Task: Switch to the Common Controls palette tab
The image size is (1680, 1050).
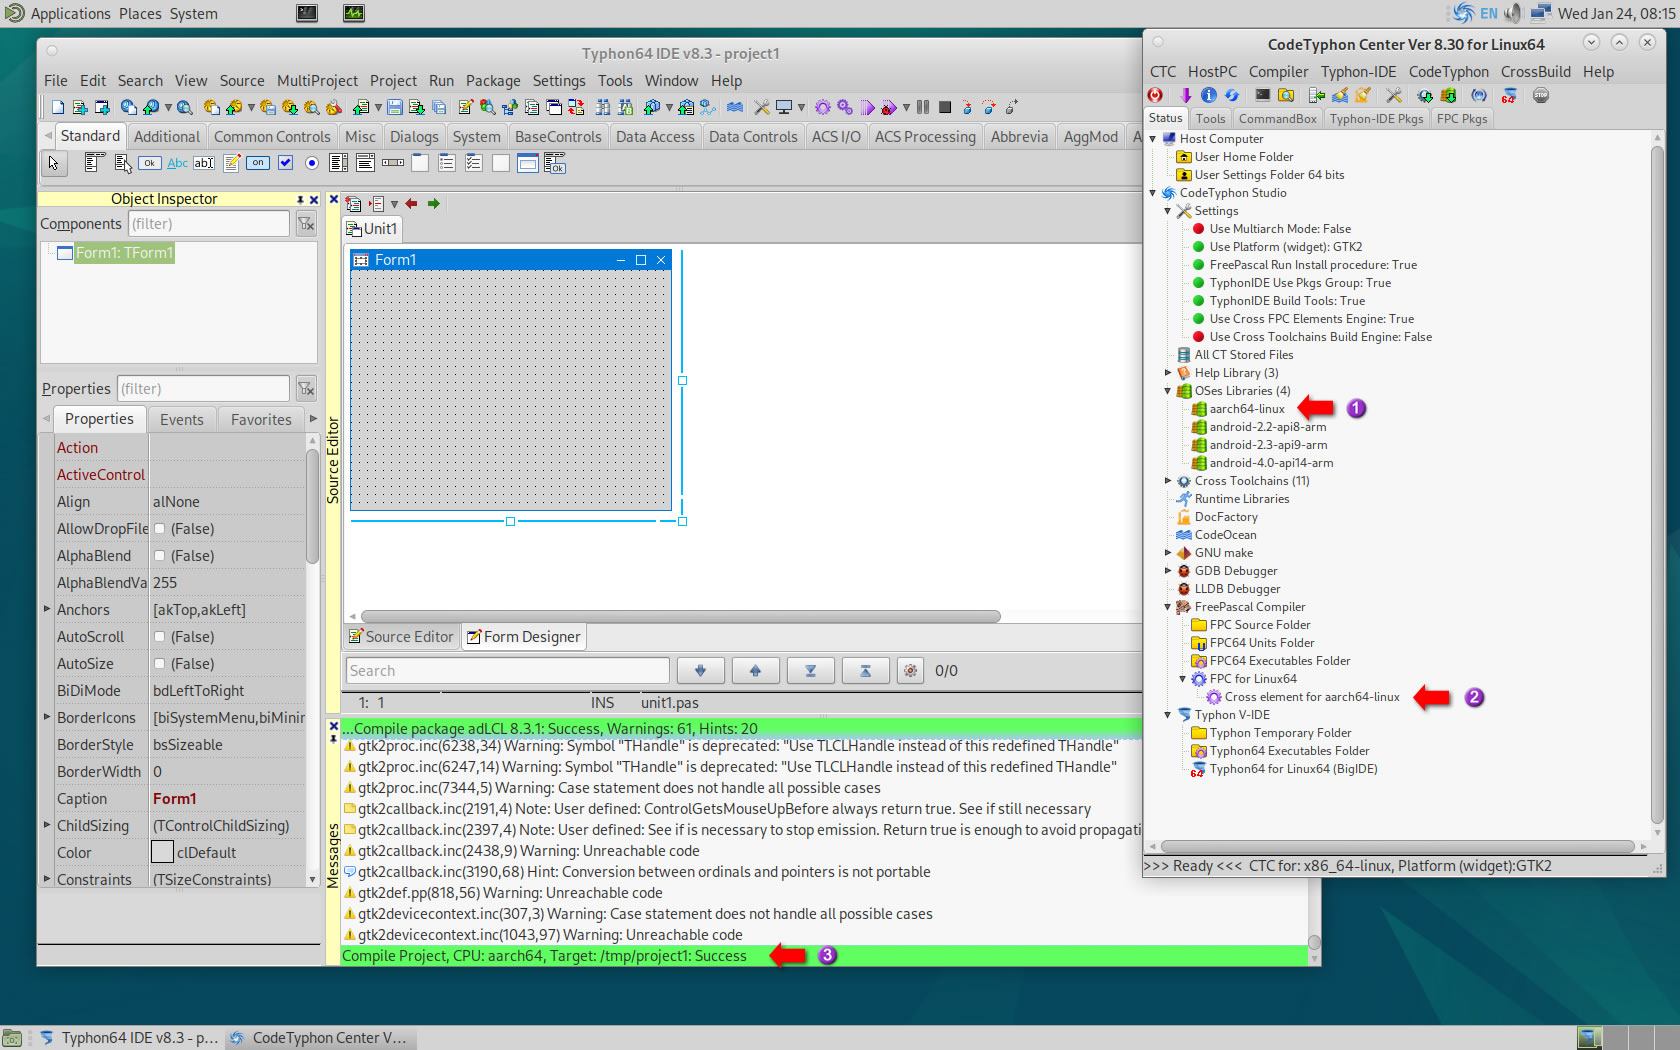Action: [272, 137]
